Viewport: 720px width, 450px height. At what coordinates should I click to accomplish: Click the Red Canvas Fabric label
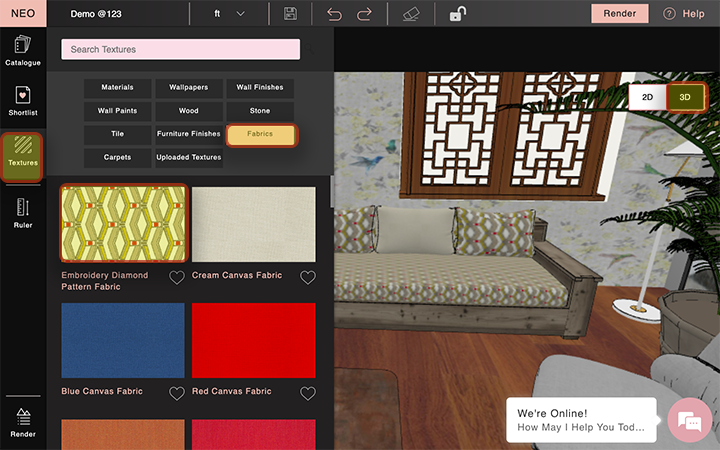tap(231, 391)
